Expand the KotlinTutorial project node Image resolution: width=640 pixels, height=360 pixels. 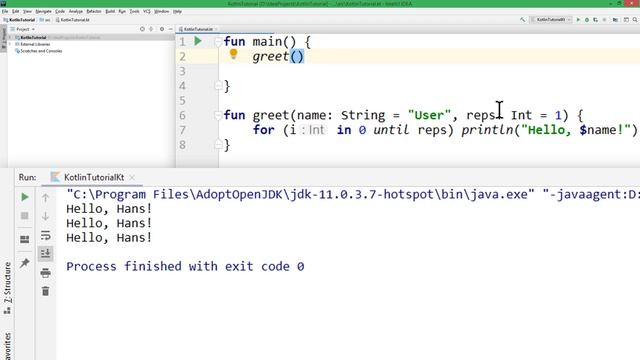[x=11, y=38]
